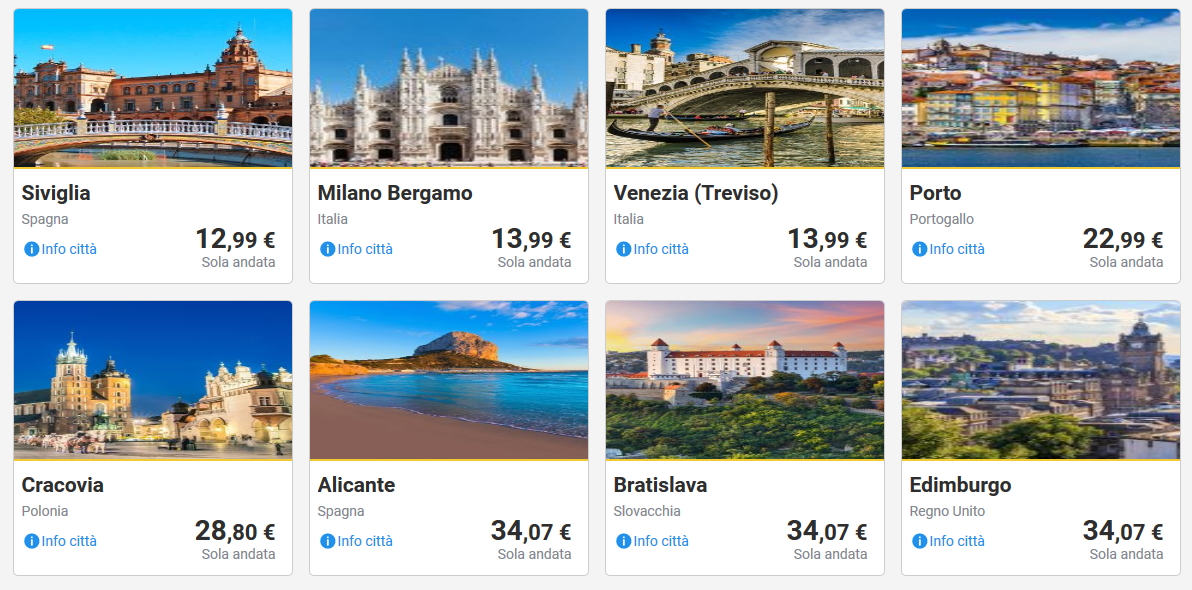Viewport: 1192px width, 590px height.
Task: Click the info icon on Edimburgo card
Action: point(919,541)
